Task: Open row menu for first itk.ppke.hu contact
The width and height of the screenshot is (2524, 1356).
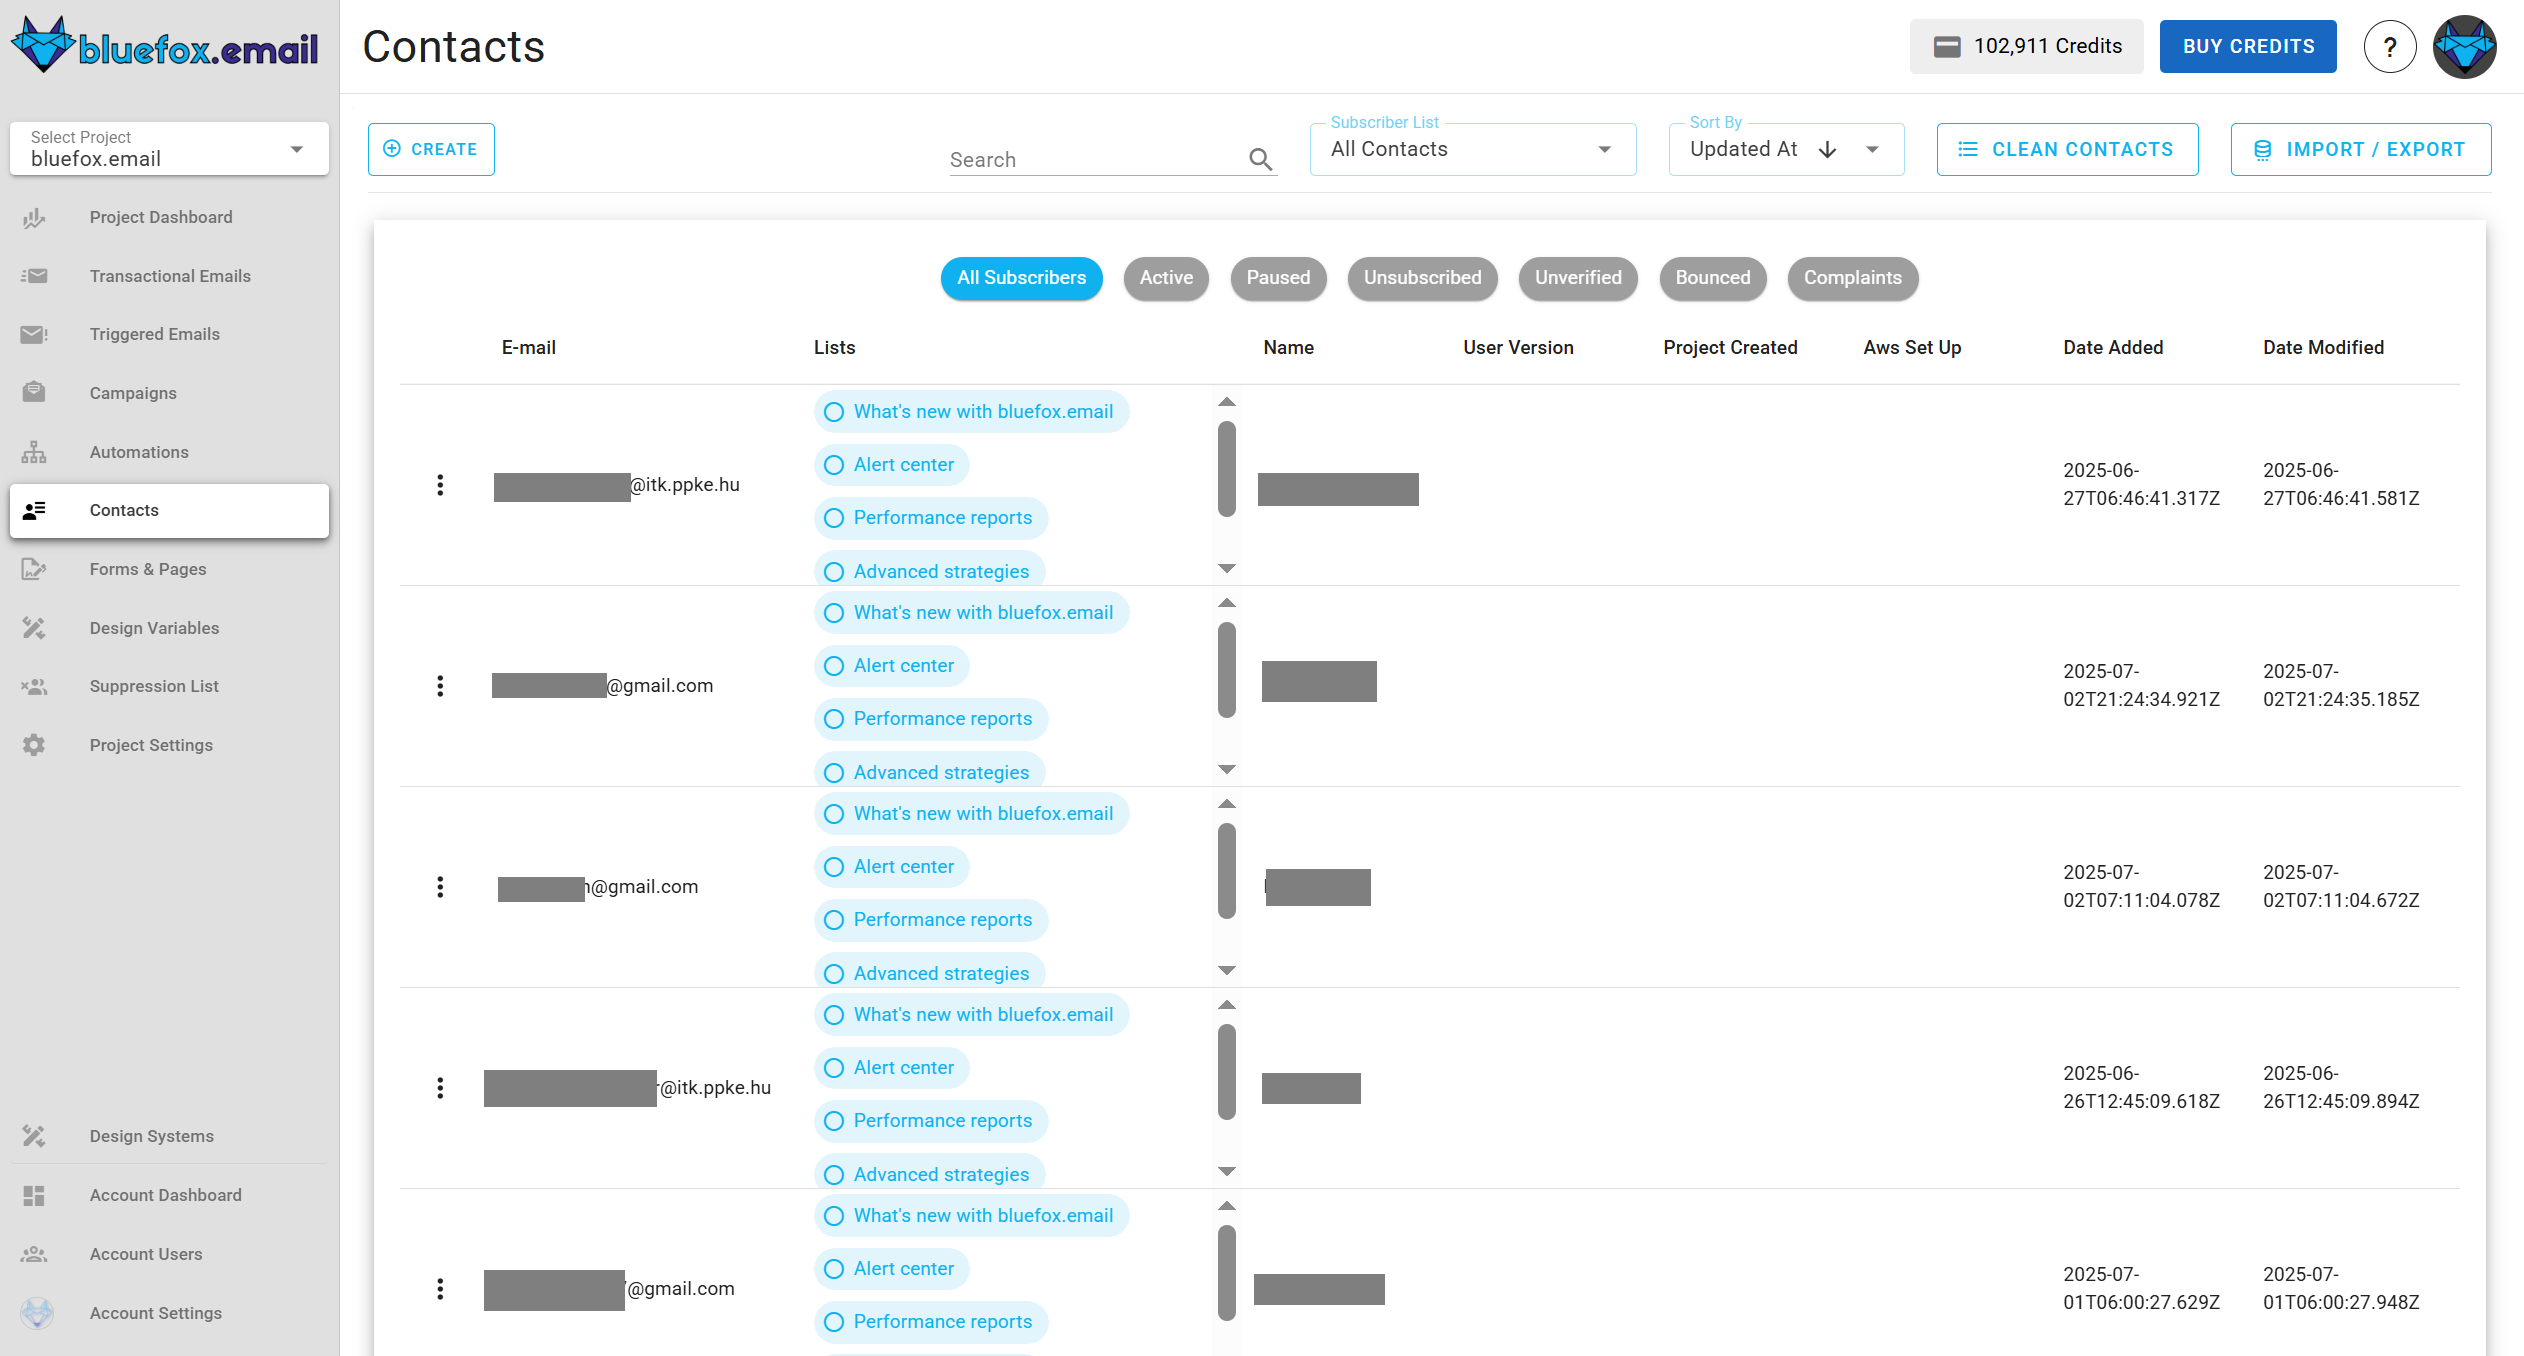Action: pyautogui.click(x=440, y=485)
